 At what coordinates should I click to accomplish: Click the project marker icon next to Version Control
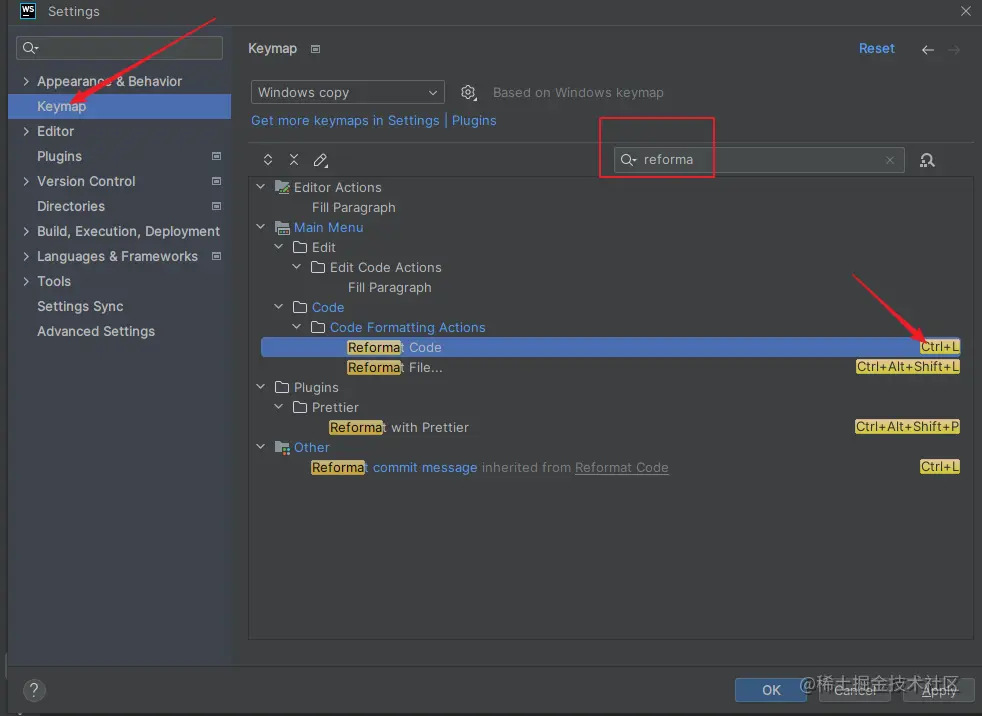coord(216,181)
